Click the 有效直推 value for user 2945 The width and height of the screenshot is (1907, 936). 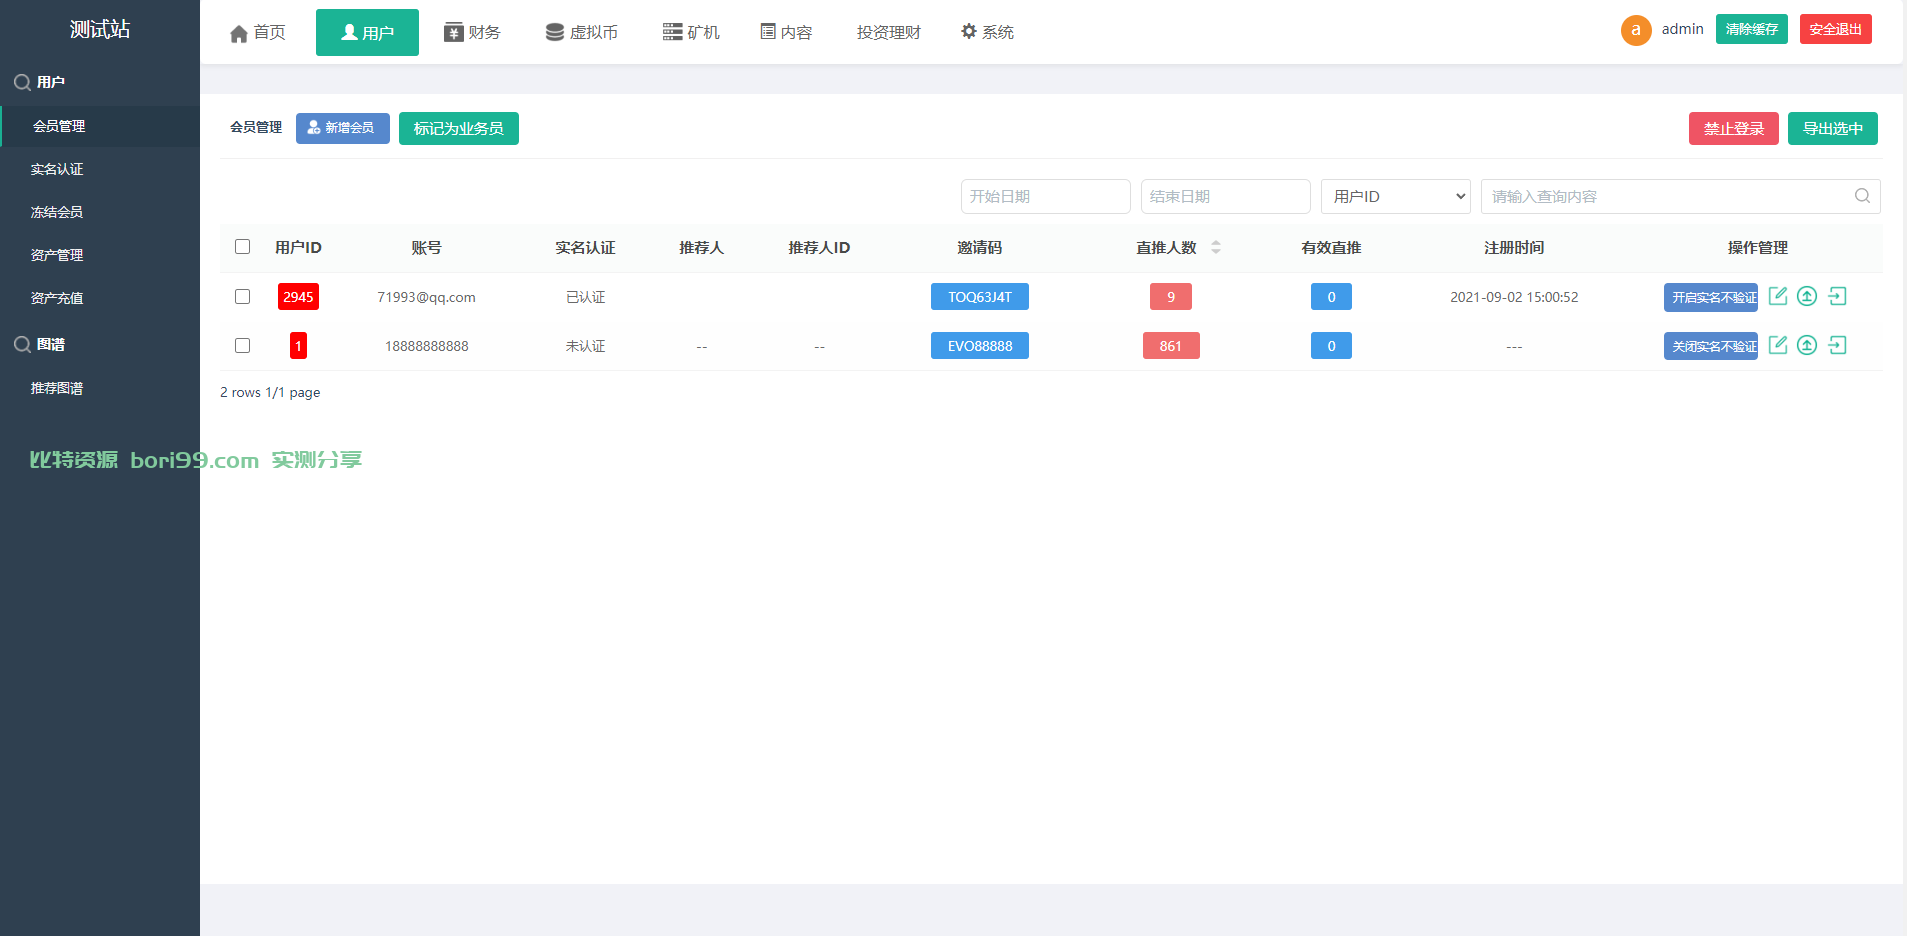[1331, 297]
